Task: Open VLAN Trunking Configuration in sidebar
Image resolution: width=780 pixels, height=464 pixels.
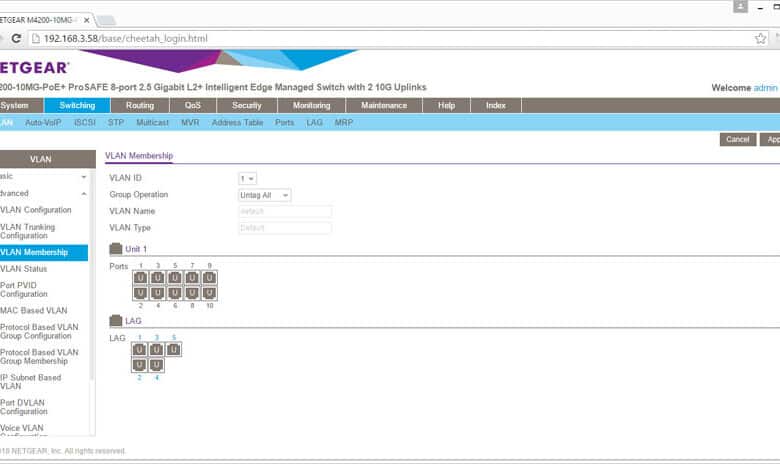Action: pyautogui.click(x=27, y=231)
